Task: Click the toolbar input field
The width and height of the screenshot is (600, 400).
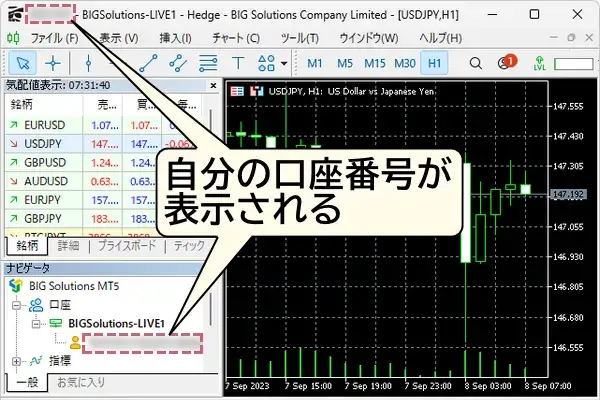Action: (573, 64)
